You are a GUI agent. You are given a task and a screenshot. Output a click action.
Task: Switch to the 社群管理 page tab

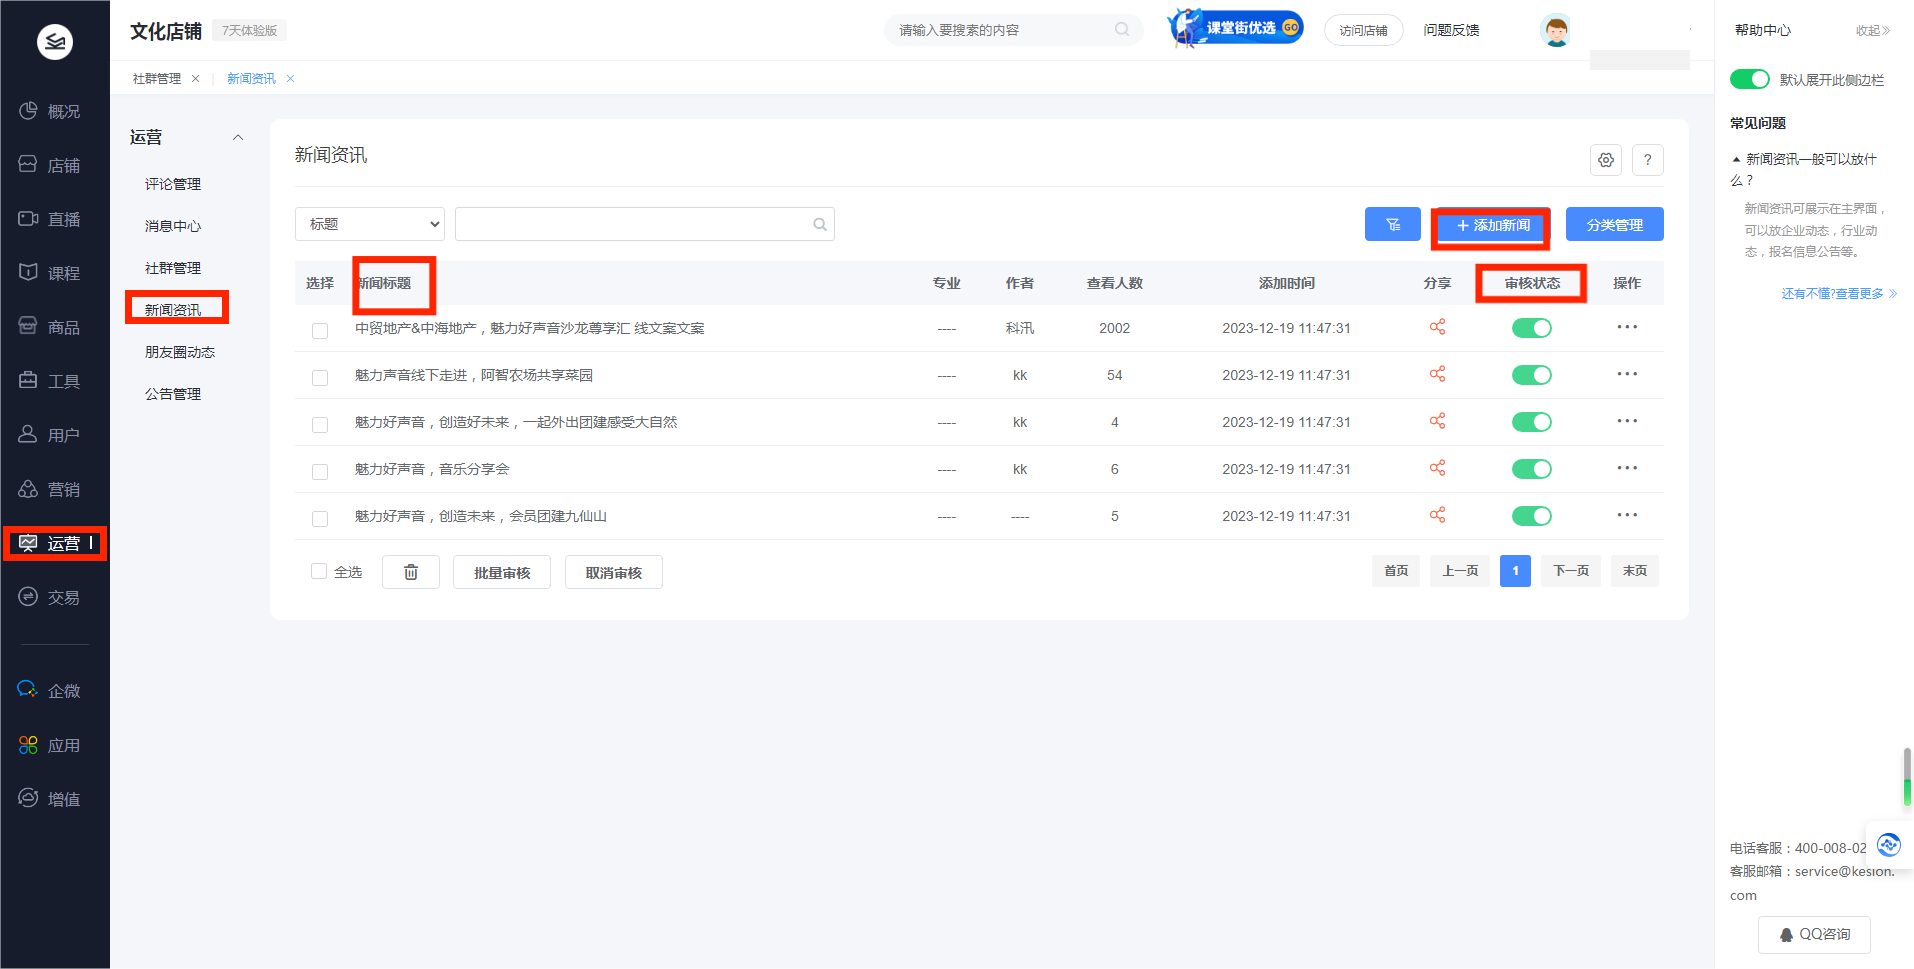157,78
